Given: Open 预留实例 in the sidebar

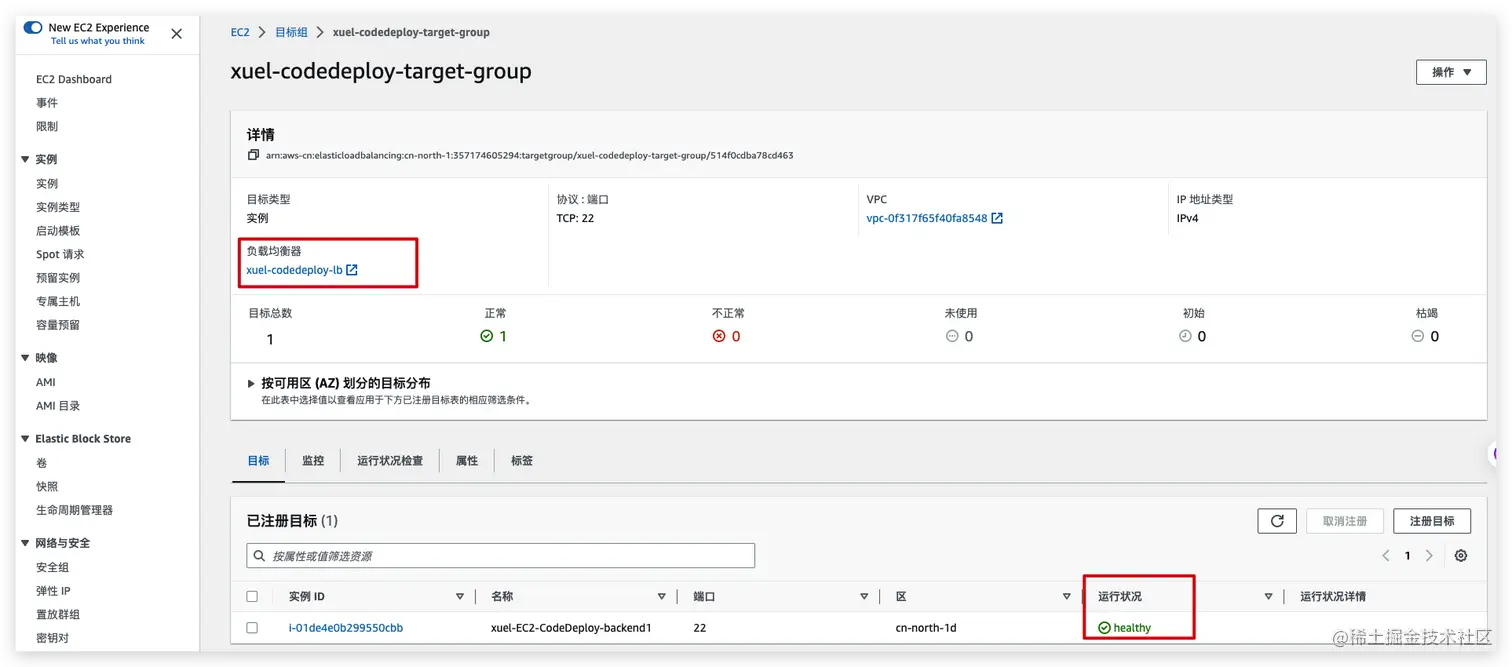Looking at the screenshot, I should [x=58, y=278].
